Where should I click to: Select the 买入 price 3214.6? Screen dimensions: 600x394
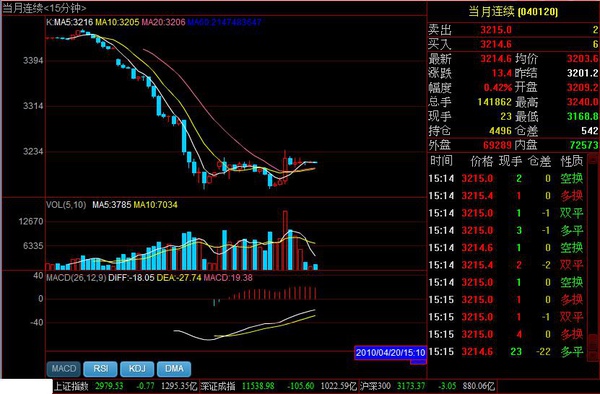tap(496, 44)
